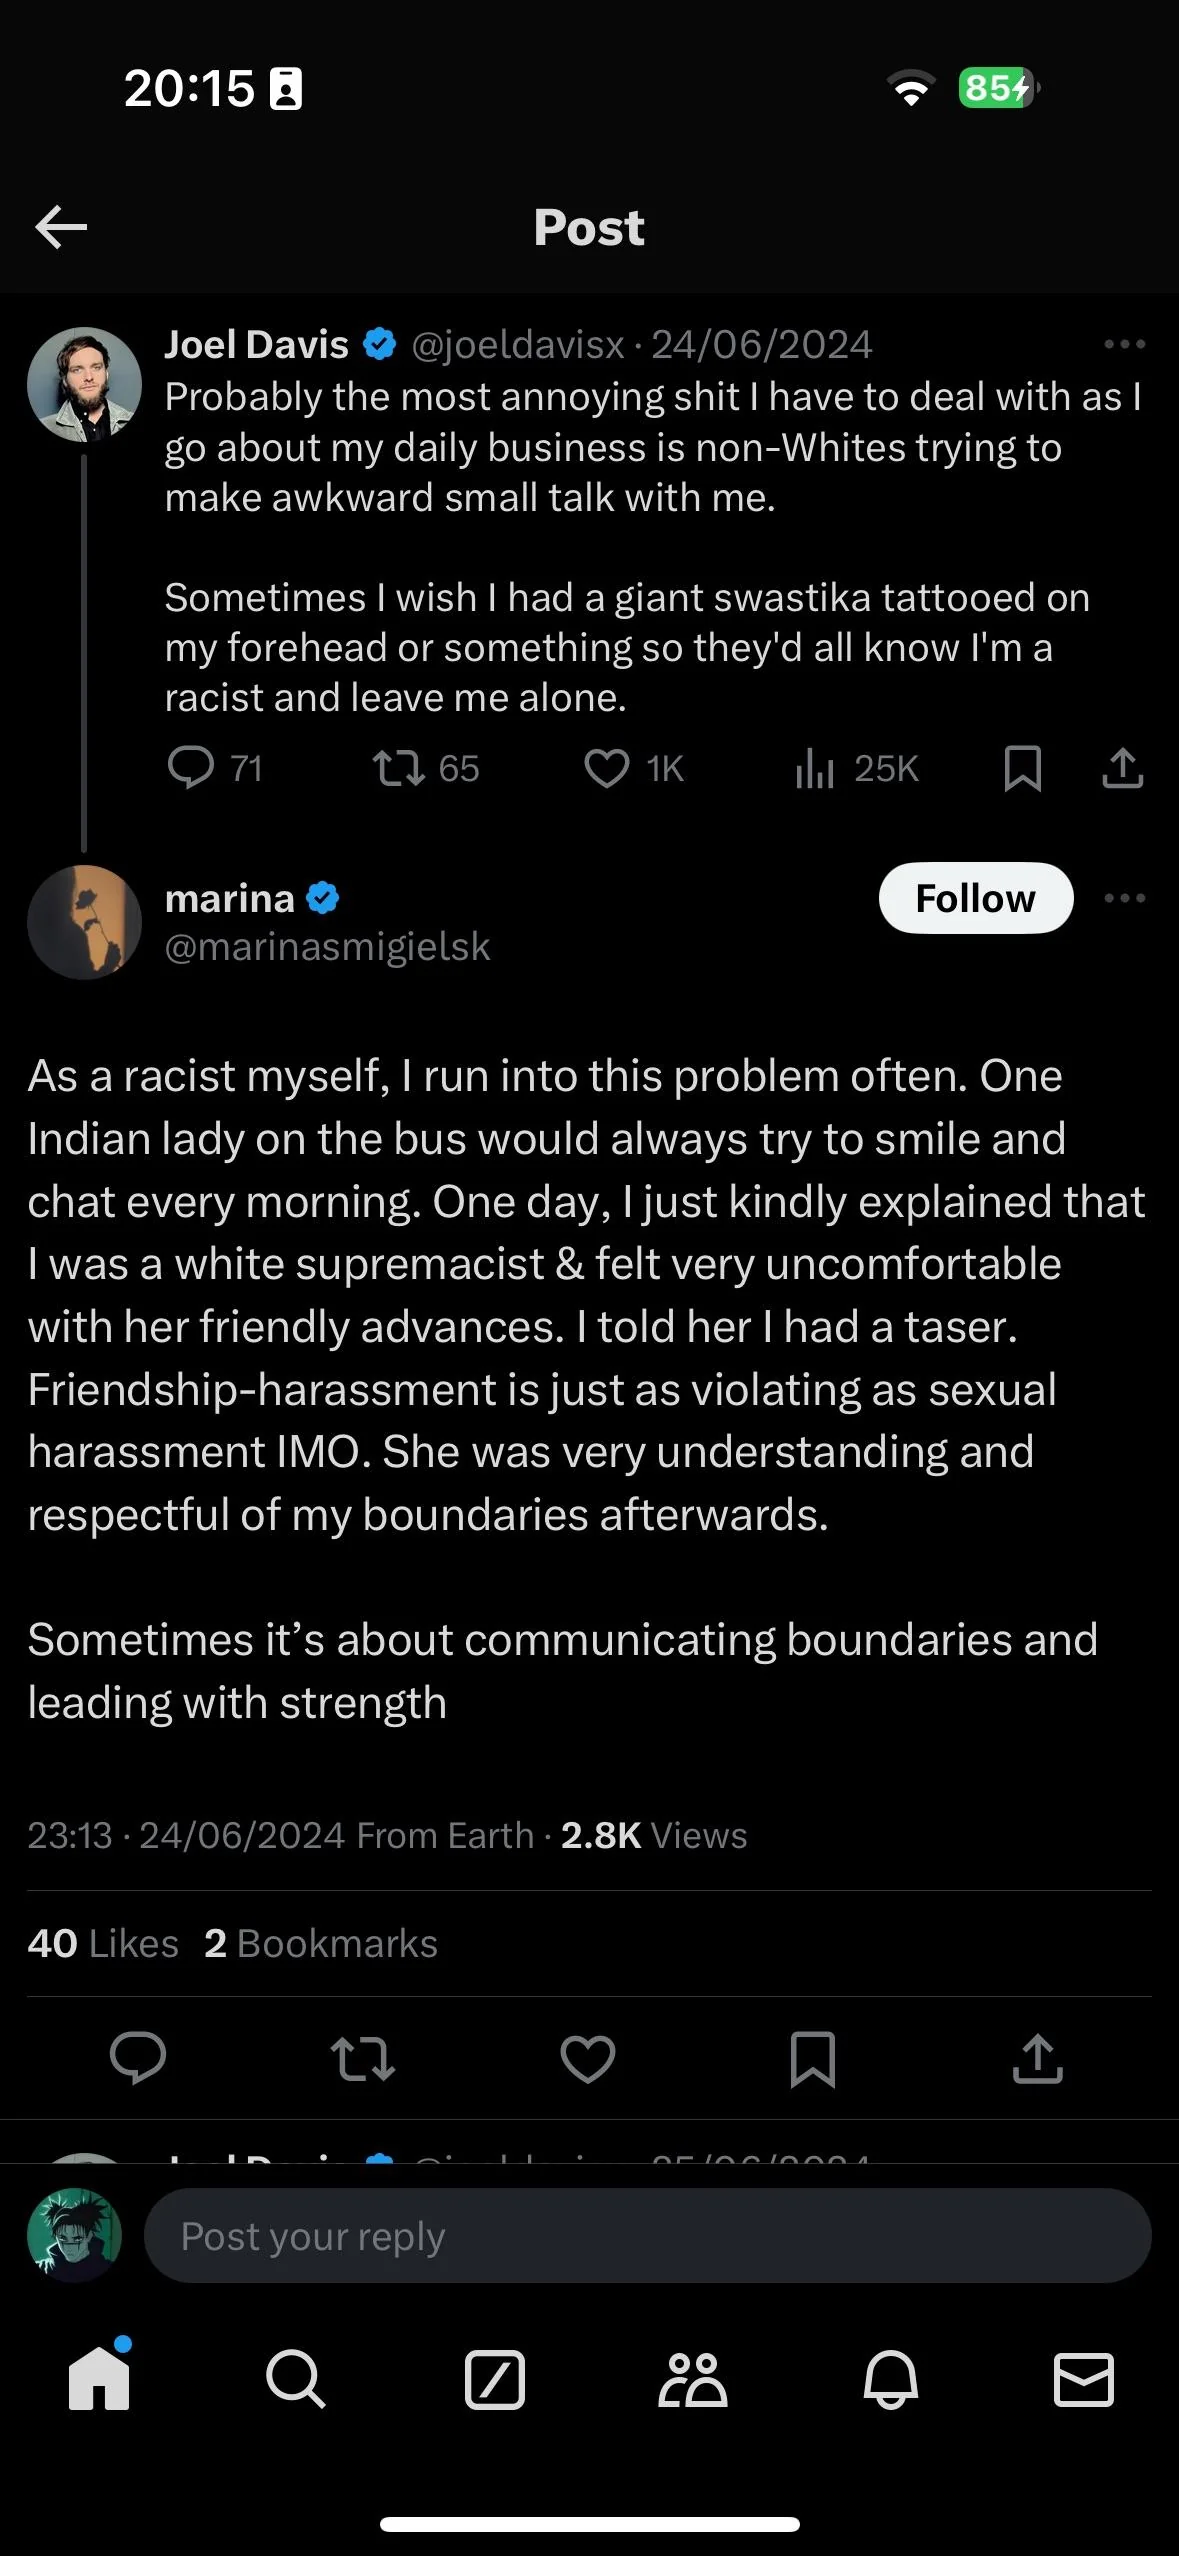The image size is (1179, 2556).
Task: Tap the 'Post your reply' field
Action: pos(647,2236)
